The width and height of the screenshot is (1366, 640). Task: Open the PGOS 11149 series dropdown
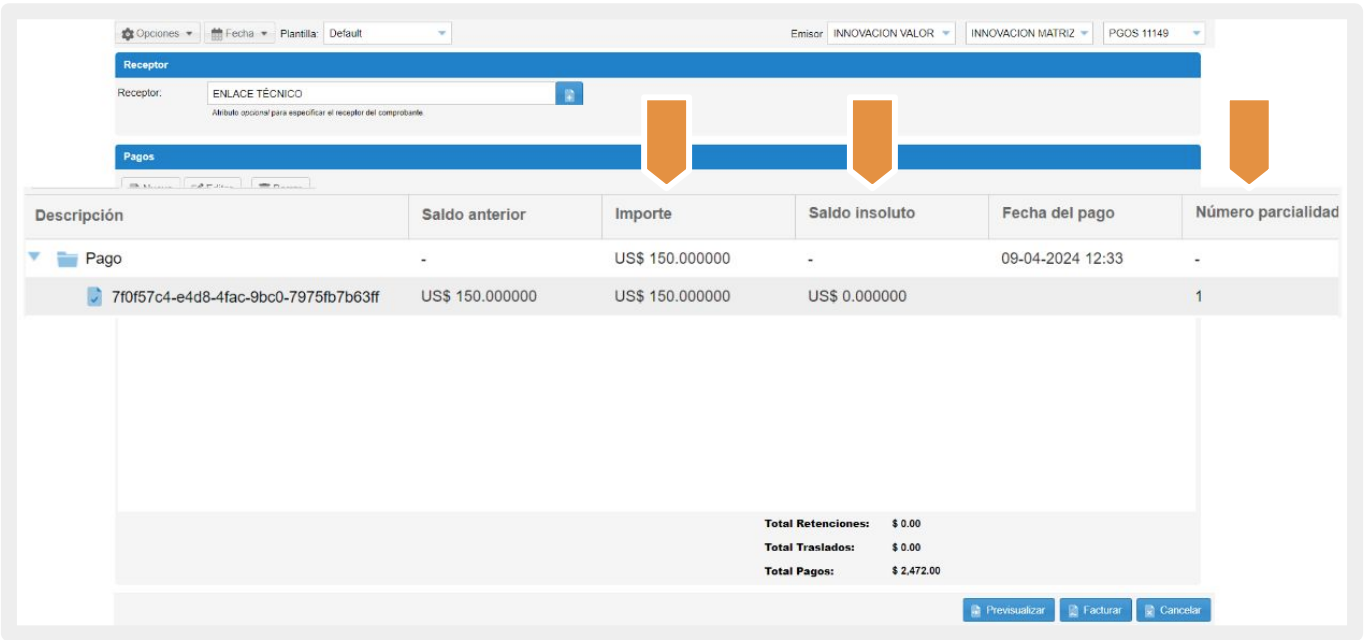click(x=1195, y=34)
